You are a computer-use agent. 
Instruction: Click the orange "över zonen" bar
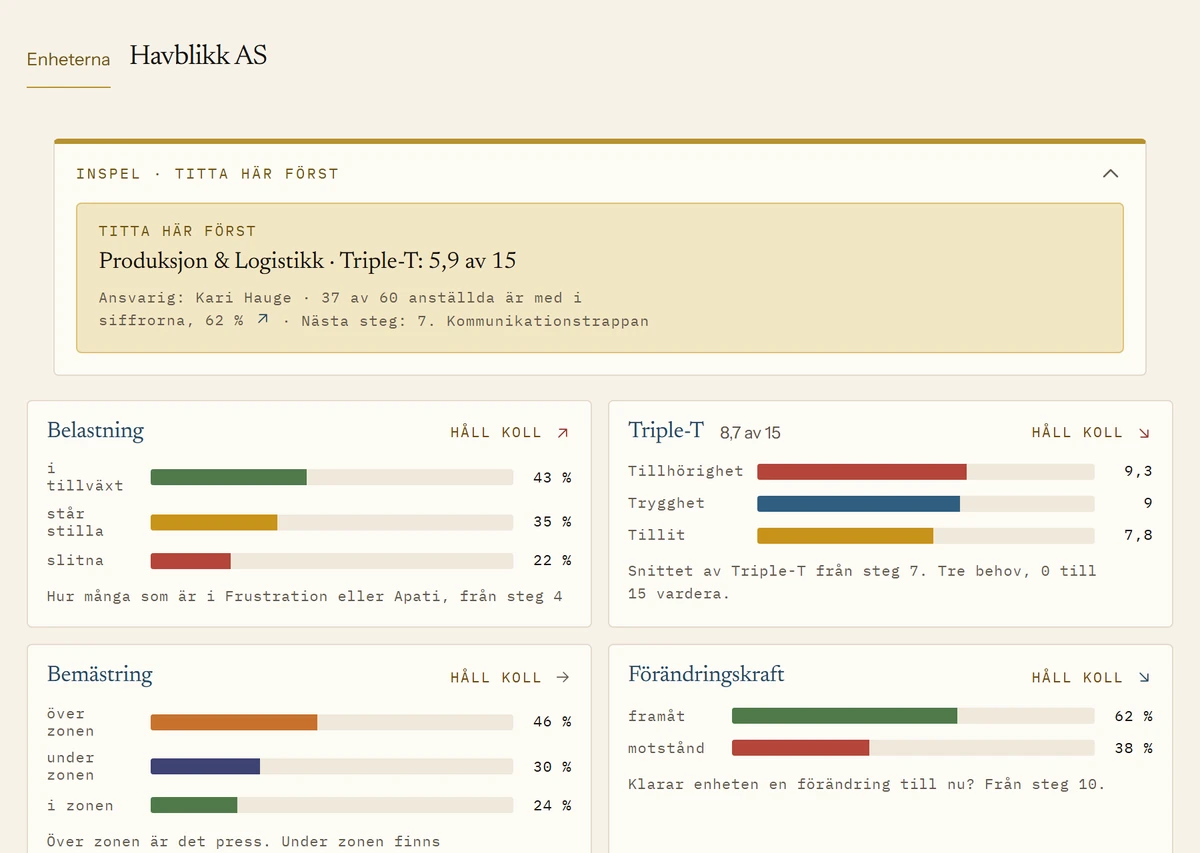click(234, 722)
